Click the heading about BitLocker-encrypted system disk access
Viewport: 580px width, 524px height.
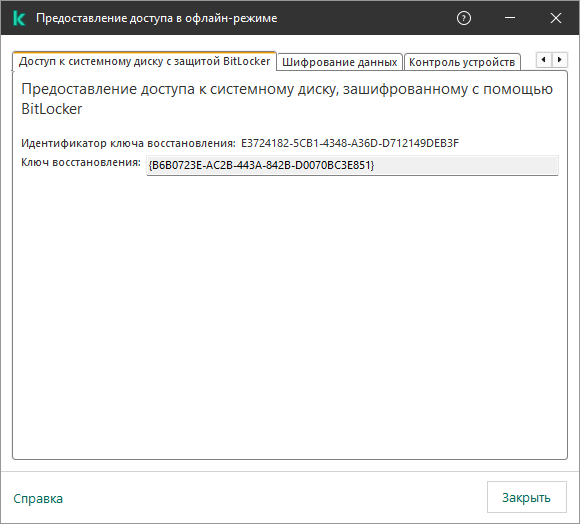[x=287, y=99]
